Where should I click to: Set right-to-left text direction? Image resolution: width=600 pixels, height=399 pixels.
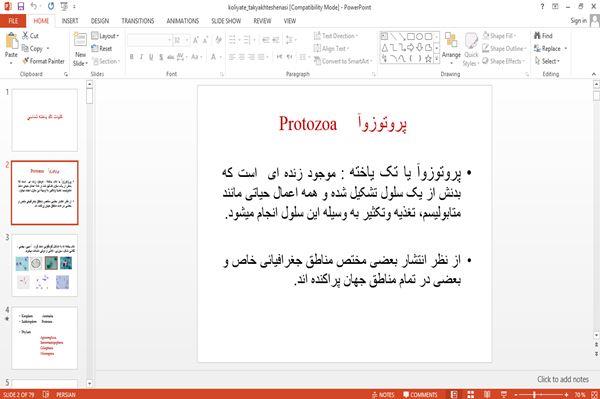290,57
